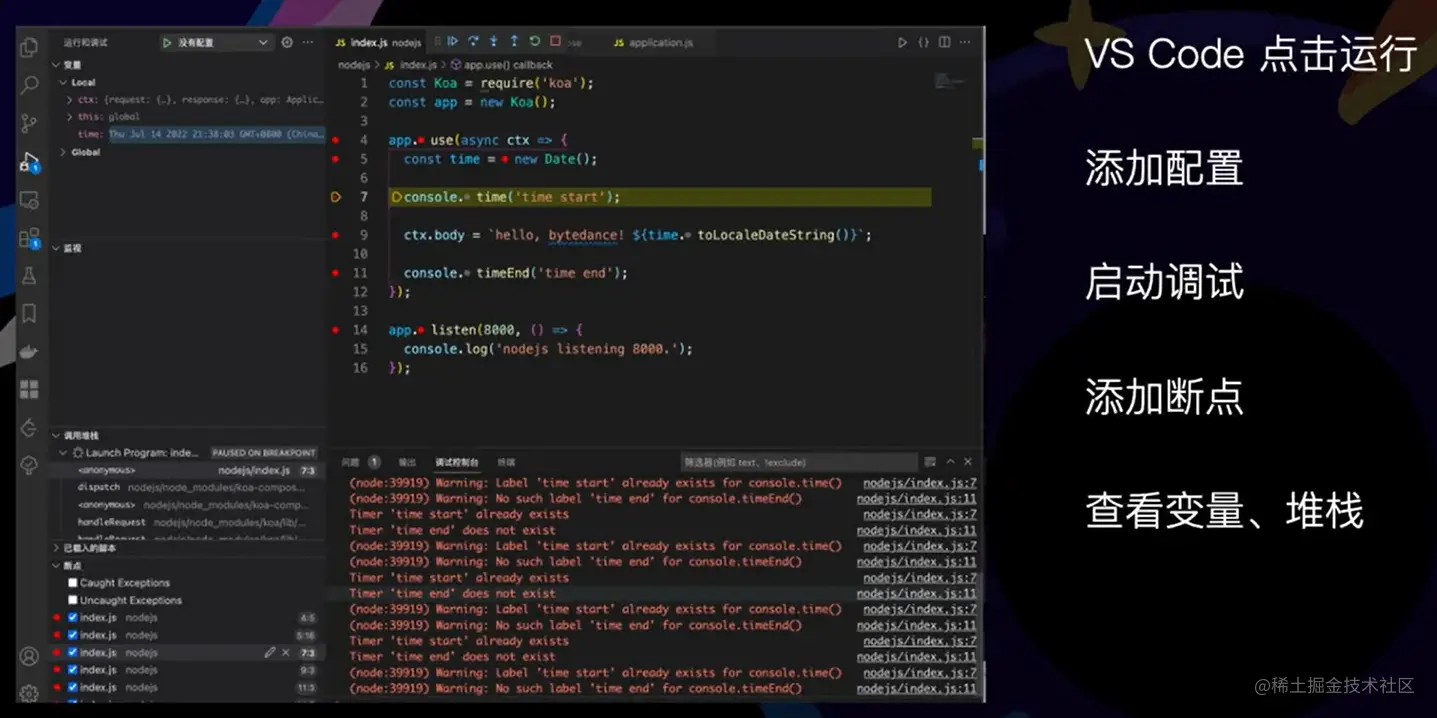Open the Accounts menu icon
This screenshot has width=1437, height=718.
tap(29, 656)
